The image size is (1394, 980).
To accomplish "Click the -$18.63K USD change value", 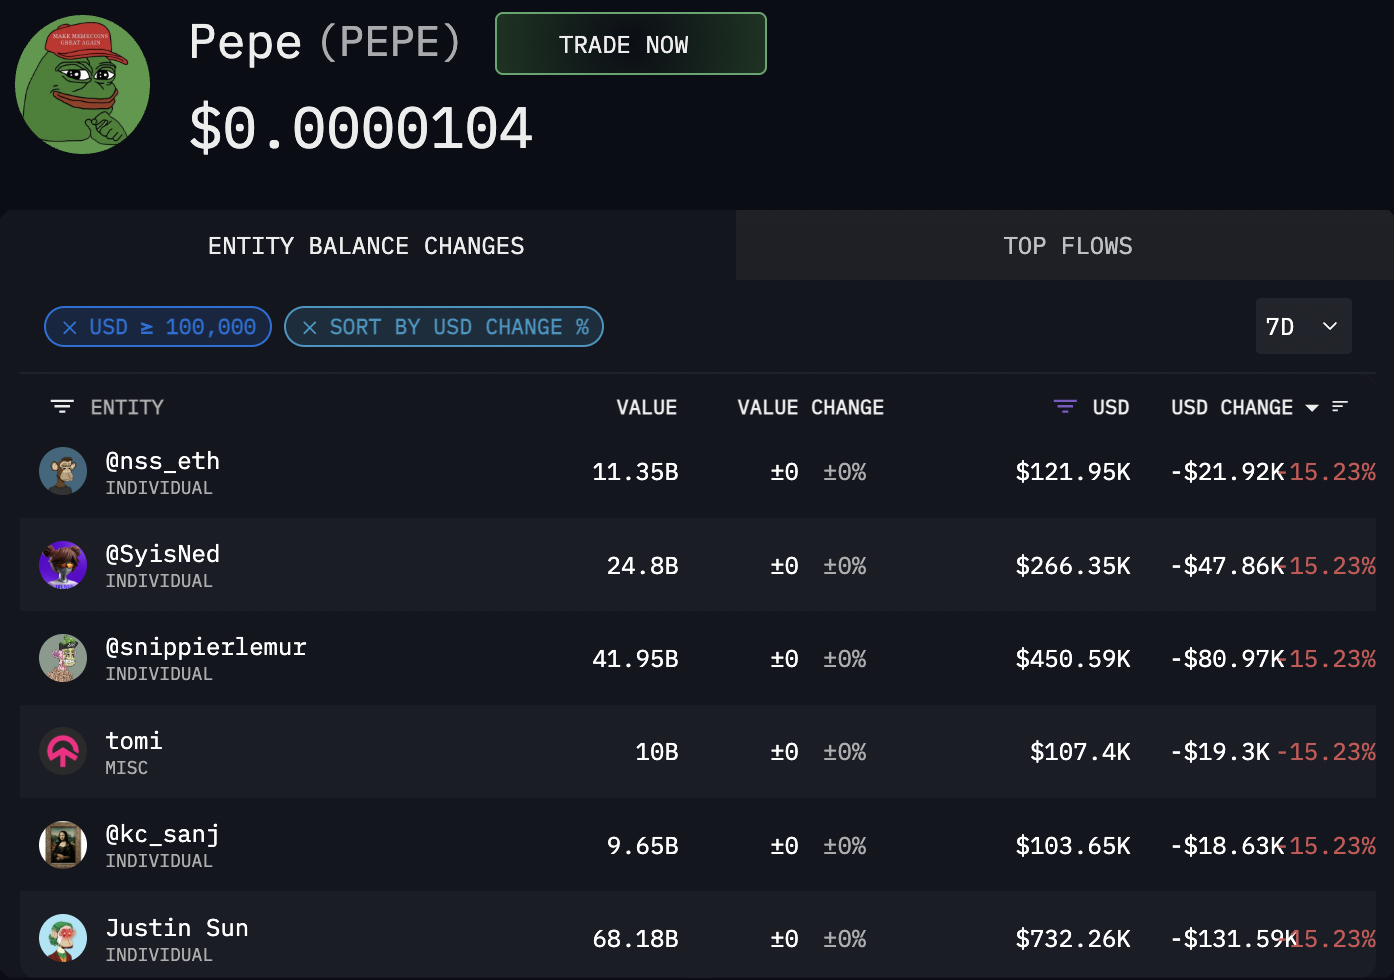I will click(1227, 846).
